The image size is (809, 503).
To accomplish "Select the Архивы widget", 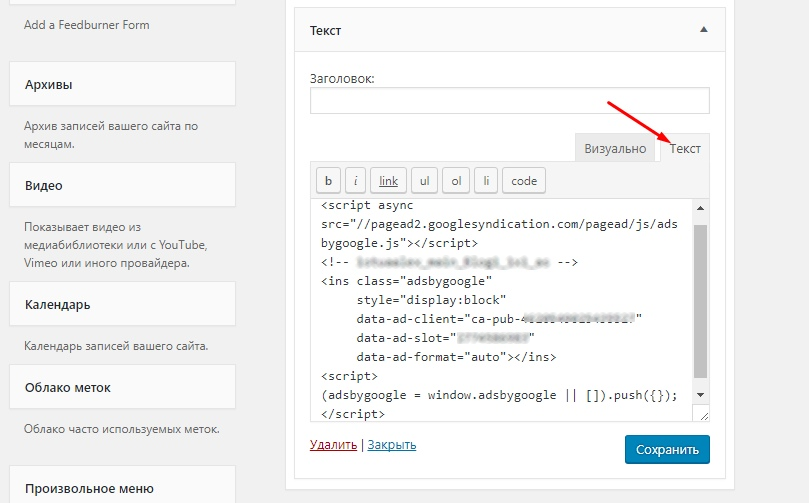I will (x=122, y=85).
